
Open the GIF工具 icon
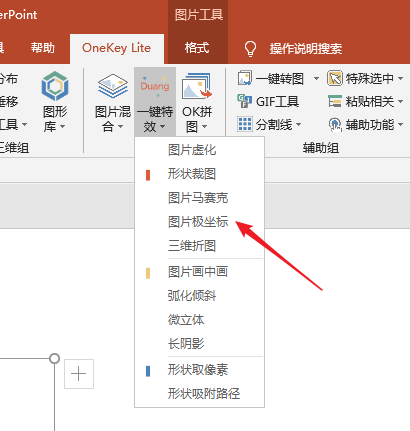[x=244, y=101]
